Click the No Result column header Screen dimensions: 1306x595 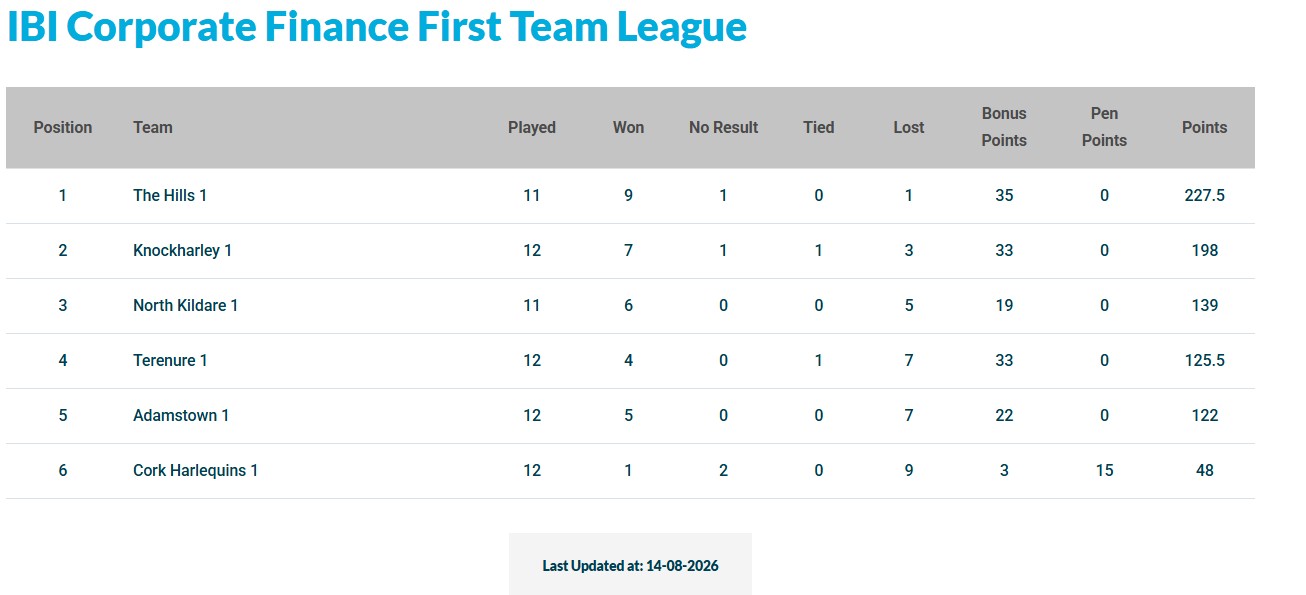point(723,127)
